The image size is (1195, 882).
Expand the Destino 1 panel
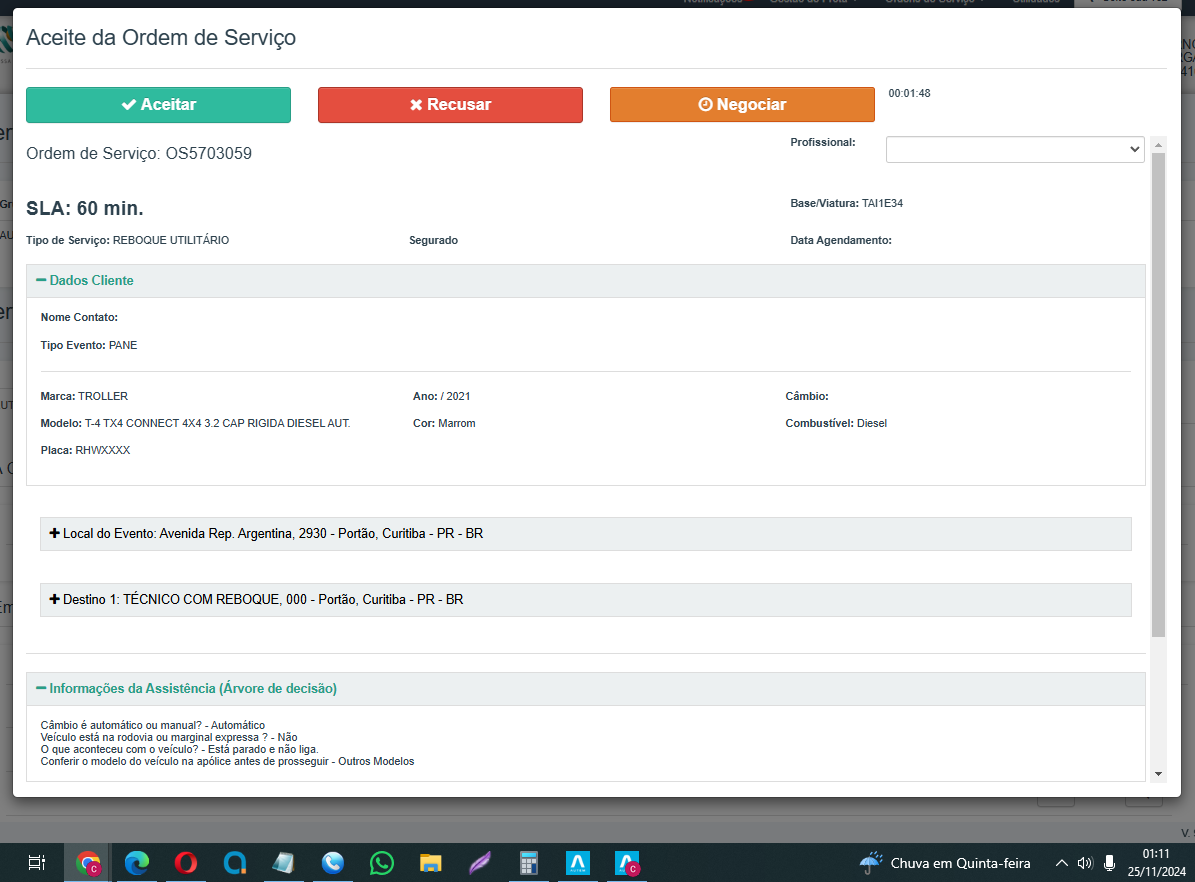257,600
